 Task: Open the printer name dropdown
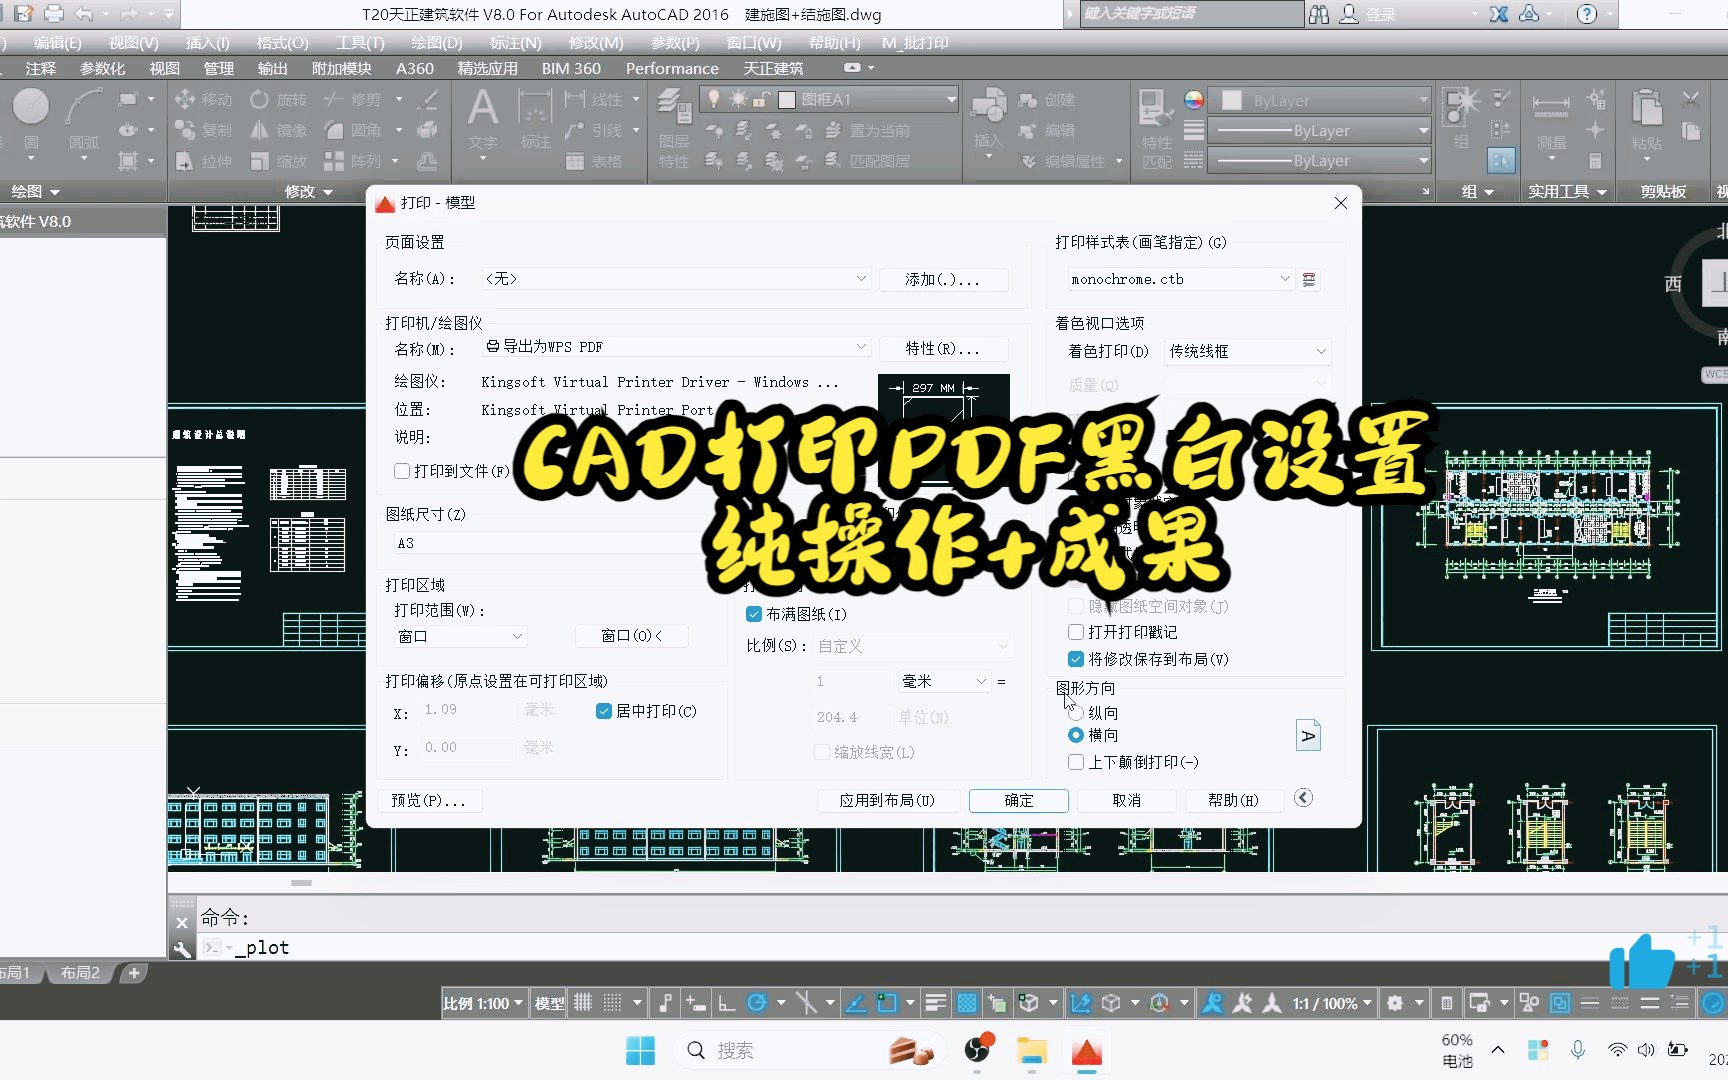pos(676,347)
